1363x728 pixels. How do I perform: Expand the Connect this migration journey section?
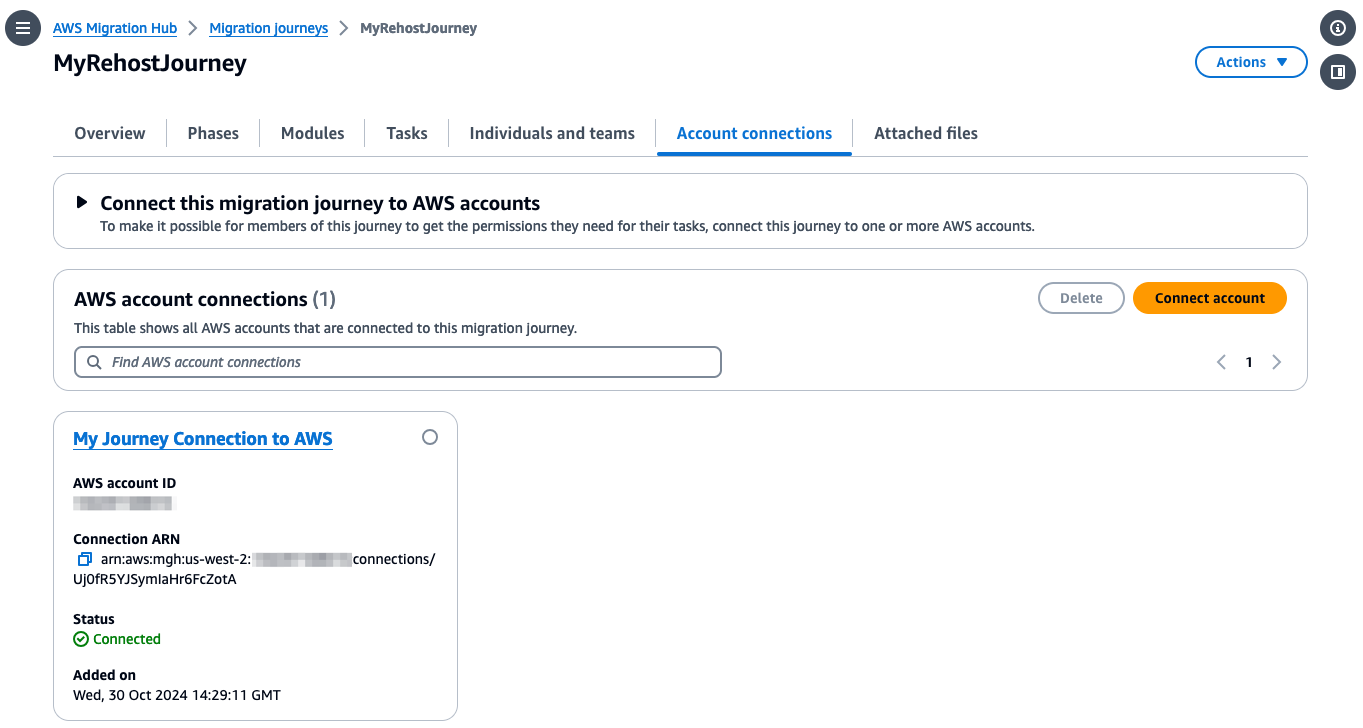(x=82, y=201)
